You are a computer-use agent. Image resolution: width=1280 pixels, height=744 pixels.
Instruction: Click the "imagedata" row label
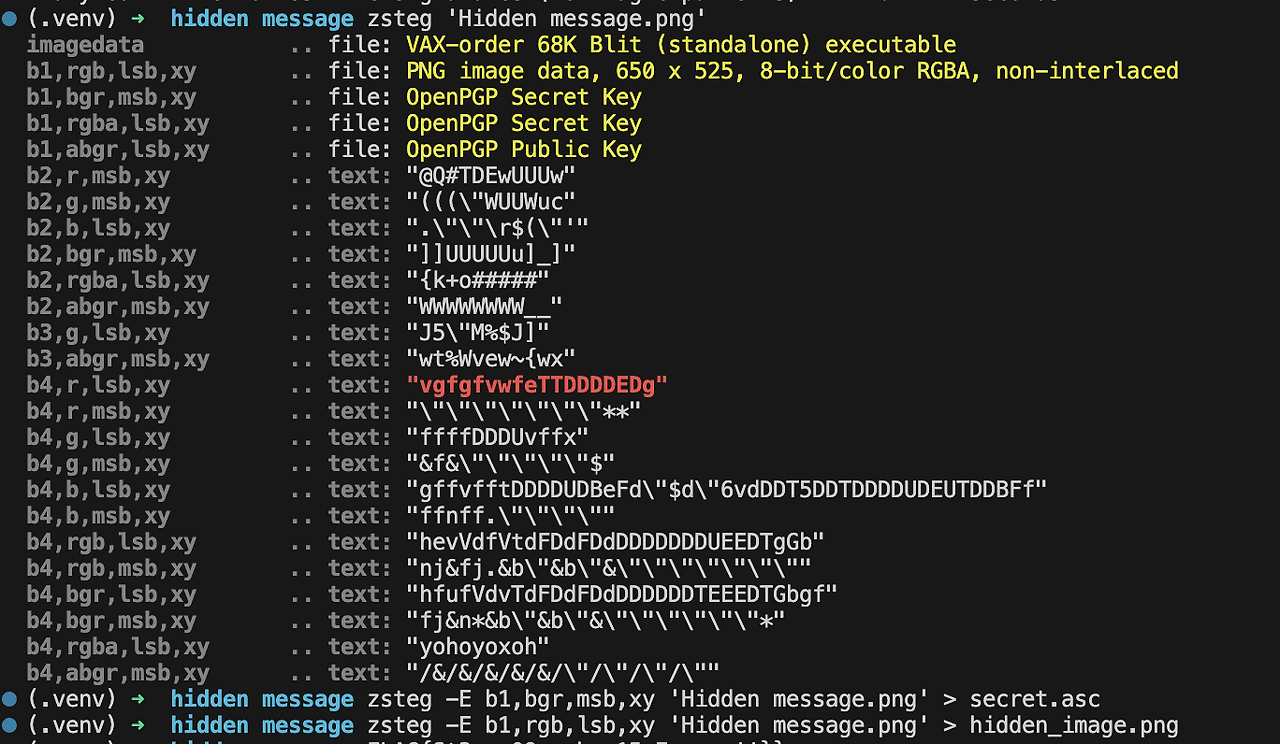[85, 45]
